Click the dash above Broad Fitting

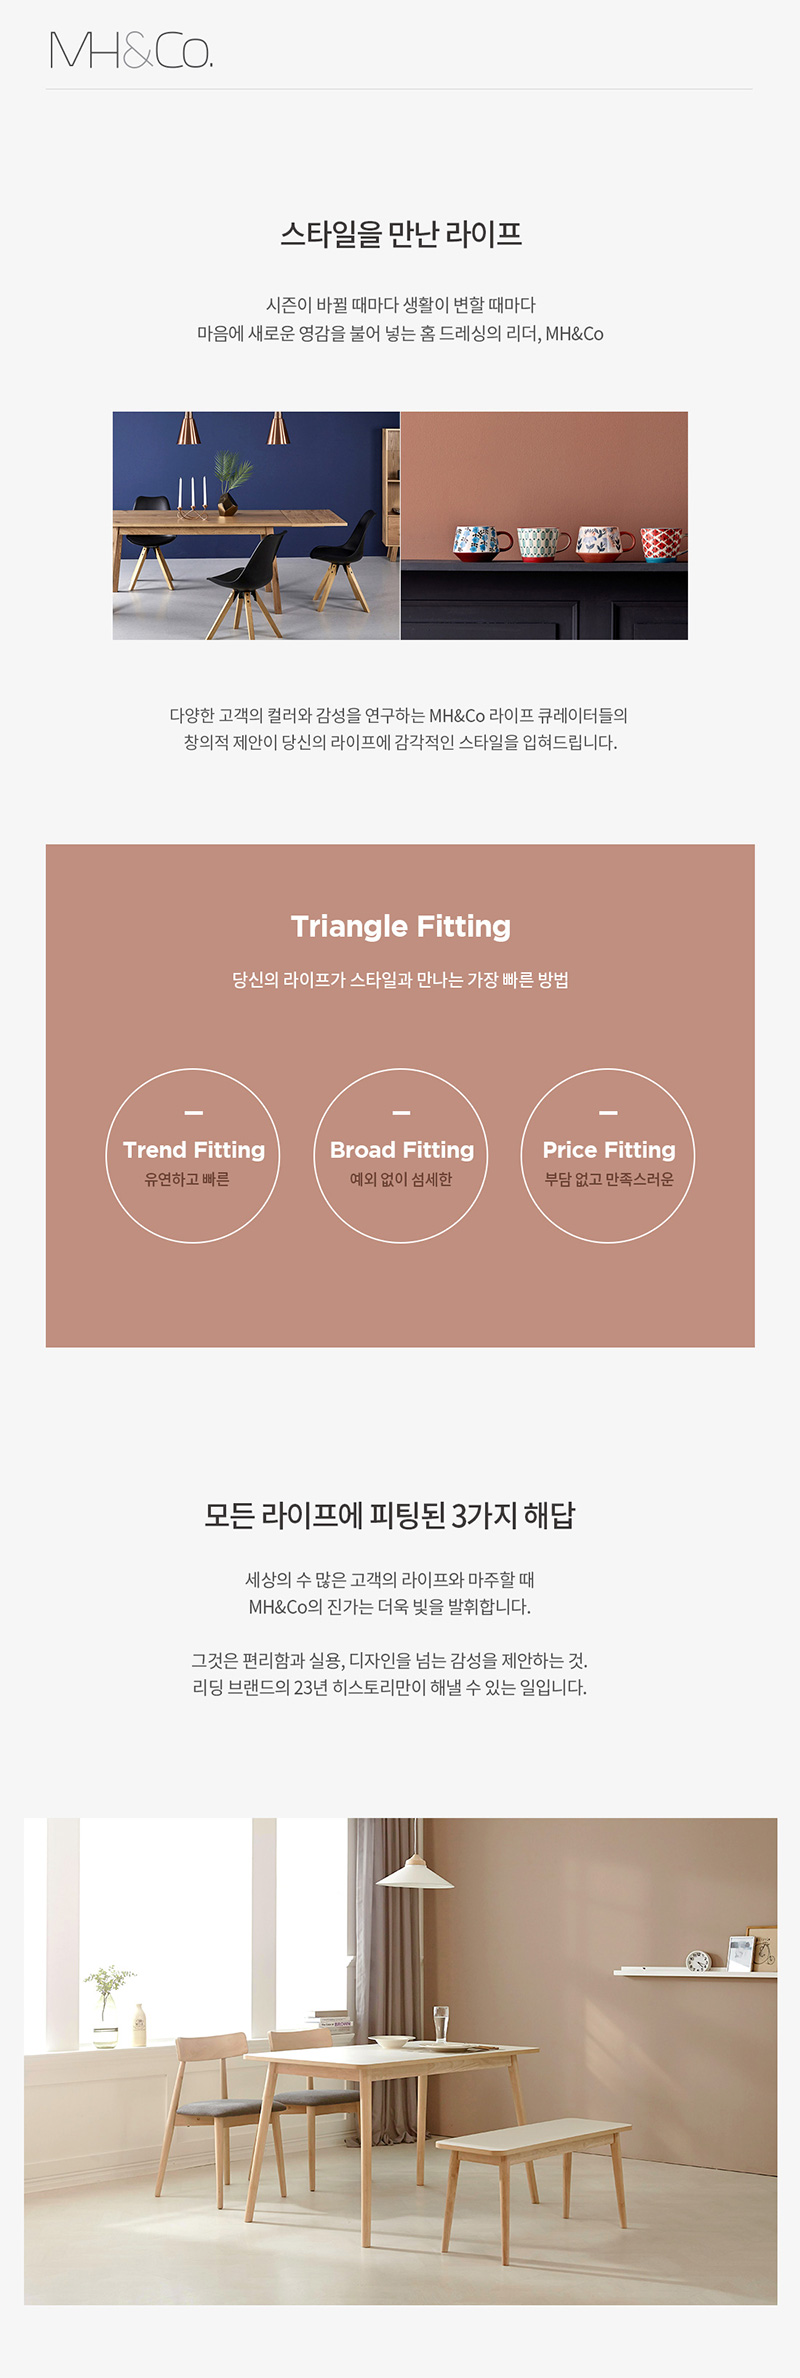coord(401,1113)
